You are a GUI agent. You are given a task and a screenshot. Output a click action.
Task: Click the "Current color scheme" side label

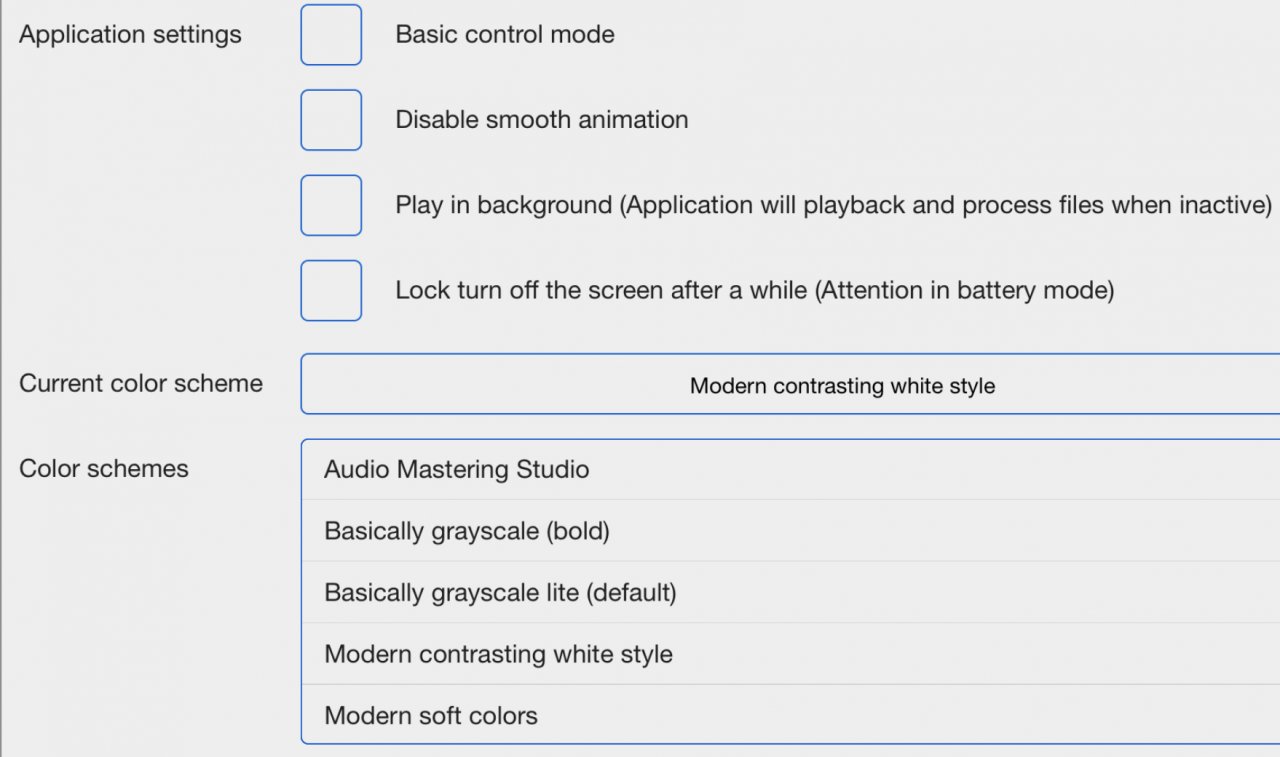click(x=141, y=384)
